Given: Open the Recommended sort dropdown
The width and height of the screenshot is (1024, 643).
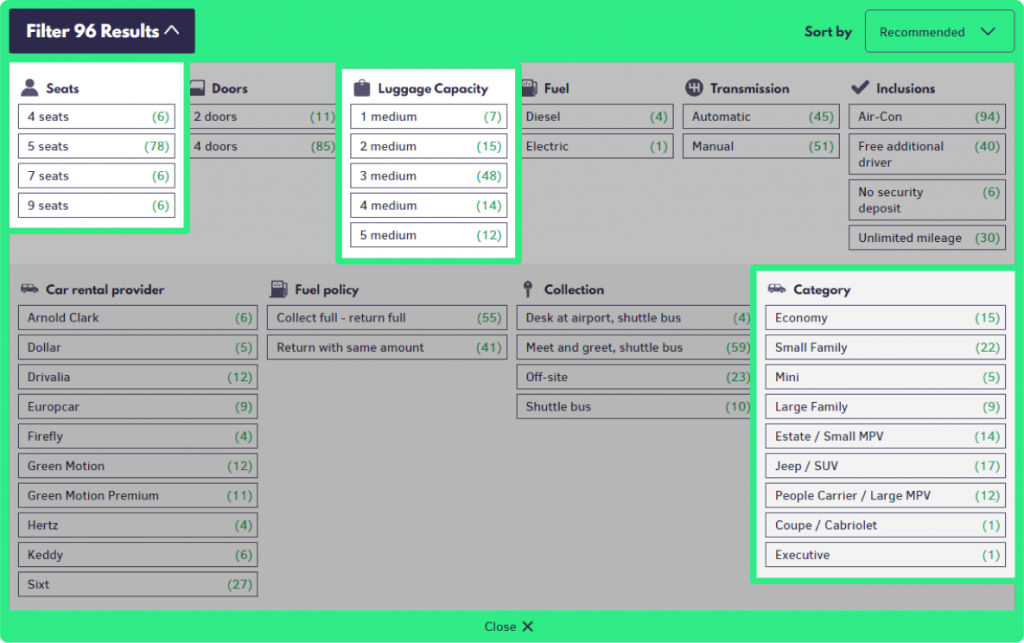Looking at the screenshot, I should click(x=939, y=31).
